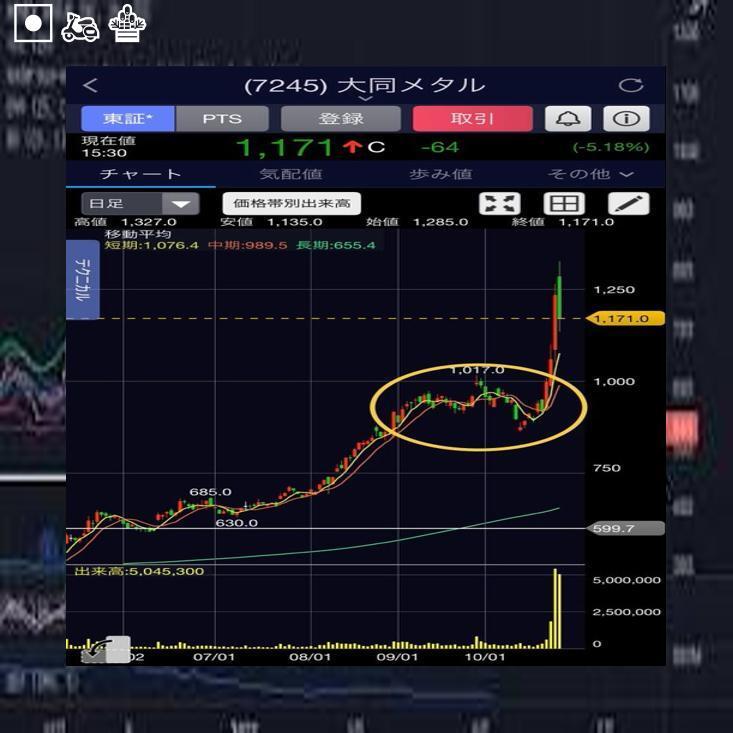The width and height of the screenshot is (733, 733).
Task: Open the 気配値 tab
Action: [291, 174]
